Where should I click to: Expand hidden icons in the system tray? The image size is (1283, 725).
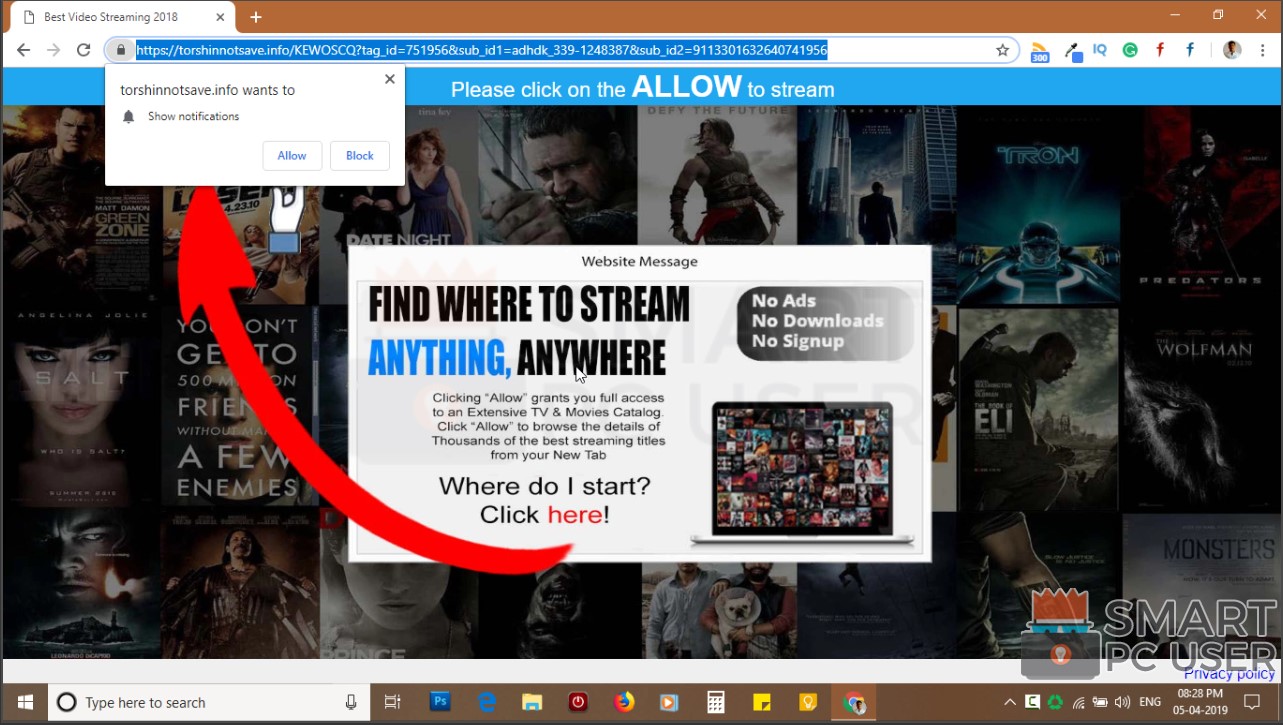click(x=1010, y=702)
